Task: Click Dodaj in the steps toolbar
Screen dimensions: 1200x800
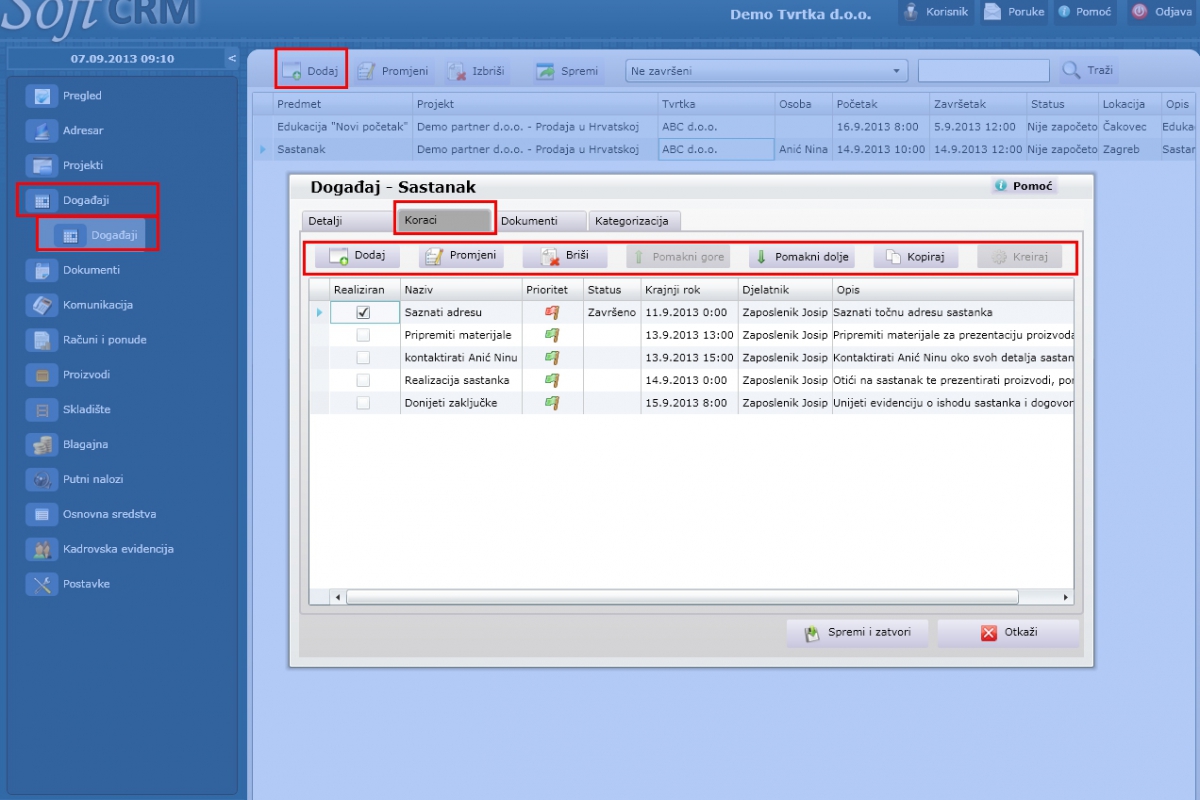Action: coord(357,256)
